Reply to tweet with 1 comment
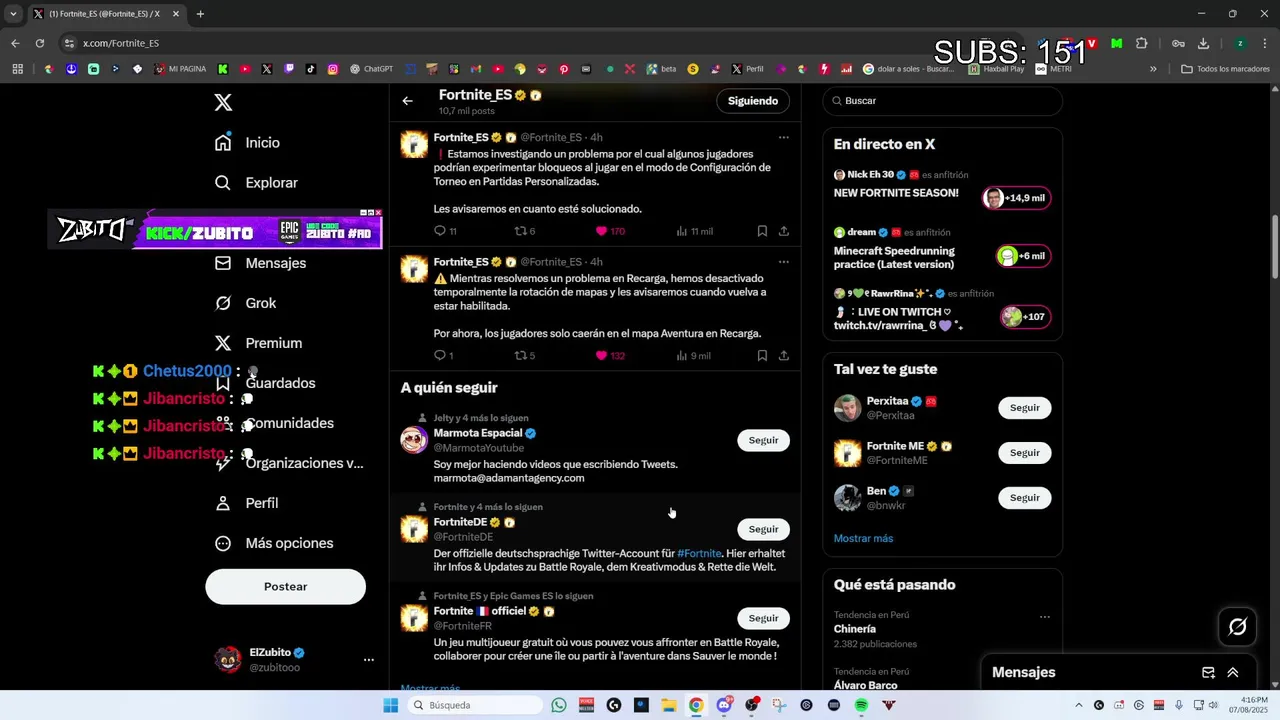Viewport: 1280px width, 720px height. [x=444, y=355]
